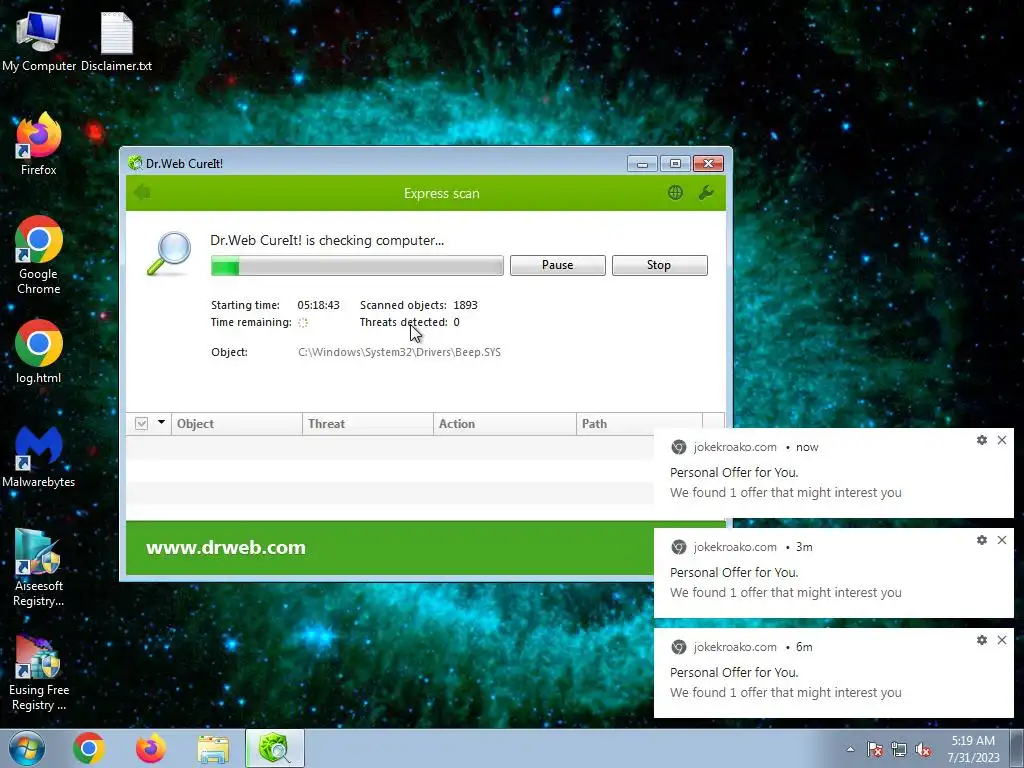Open the clock showing 5:19 AM

point(973,749)
